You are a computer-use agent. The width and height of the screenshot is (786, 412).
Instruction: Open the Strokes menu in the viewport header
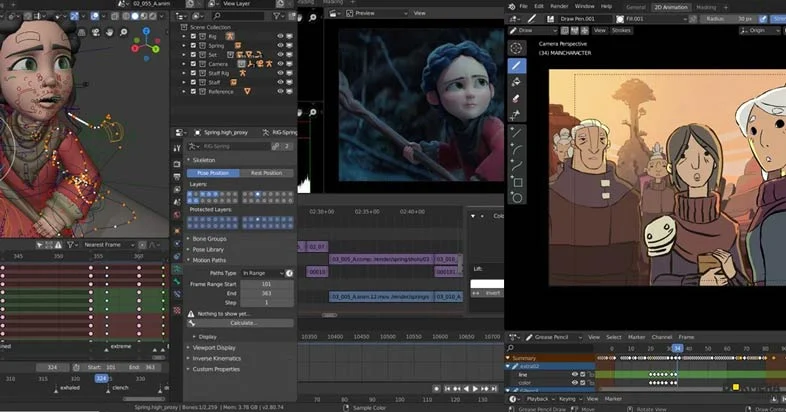click(x=621, y=31)
